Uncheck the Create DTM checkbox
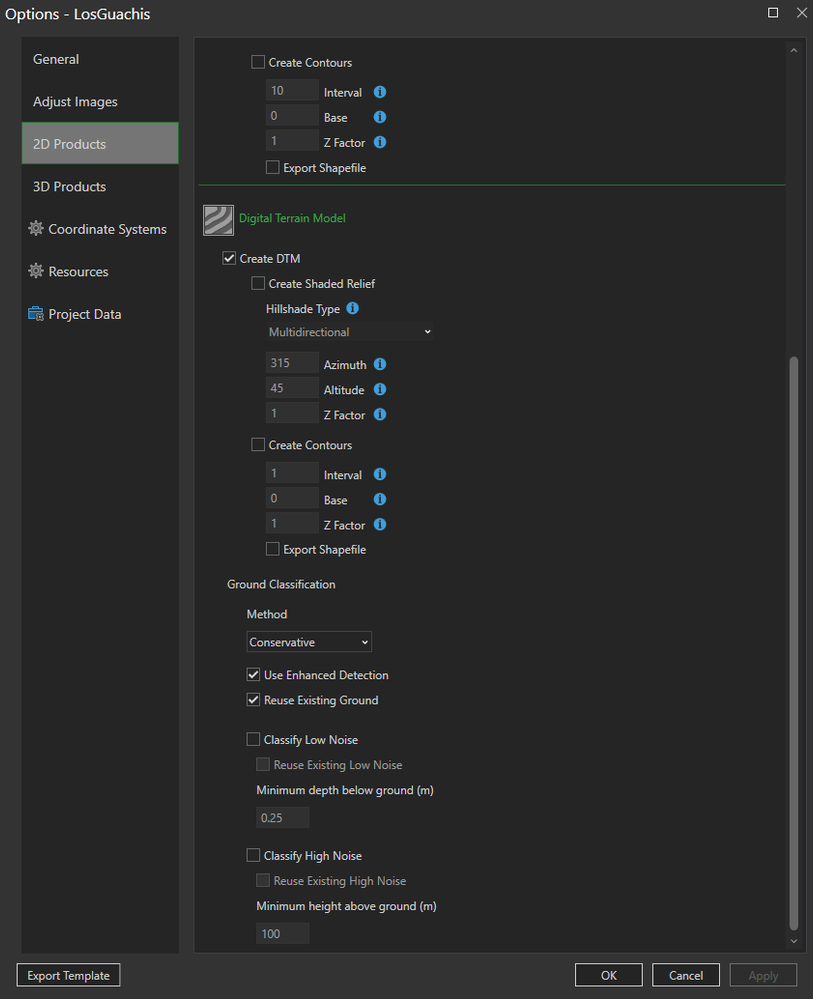The image size is (813, 999). (x=229, y=259)
